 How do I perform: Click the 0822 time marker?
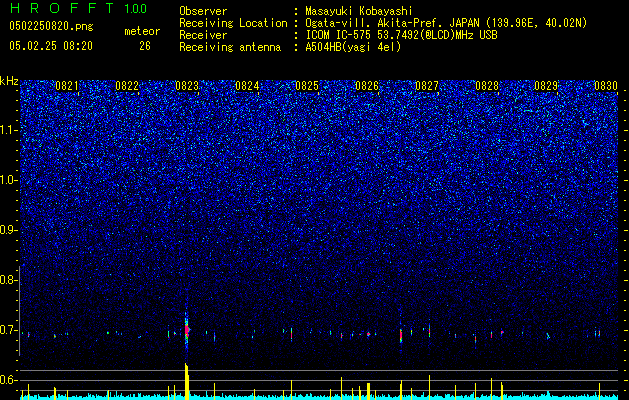click(x=127, y=86)
